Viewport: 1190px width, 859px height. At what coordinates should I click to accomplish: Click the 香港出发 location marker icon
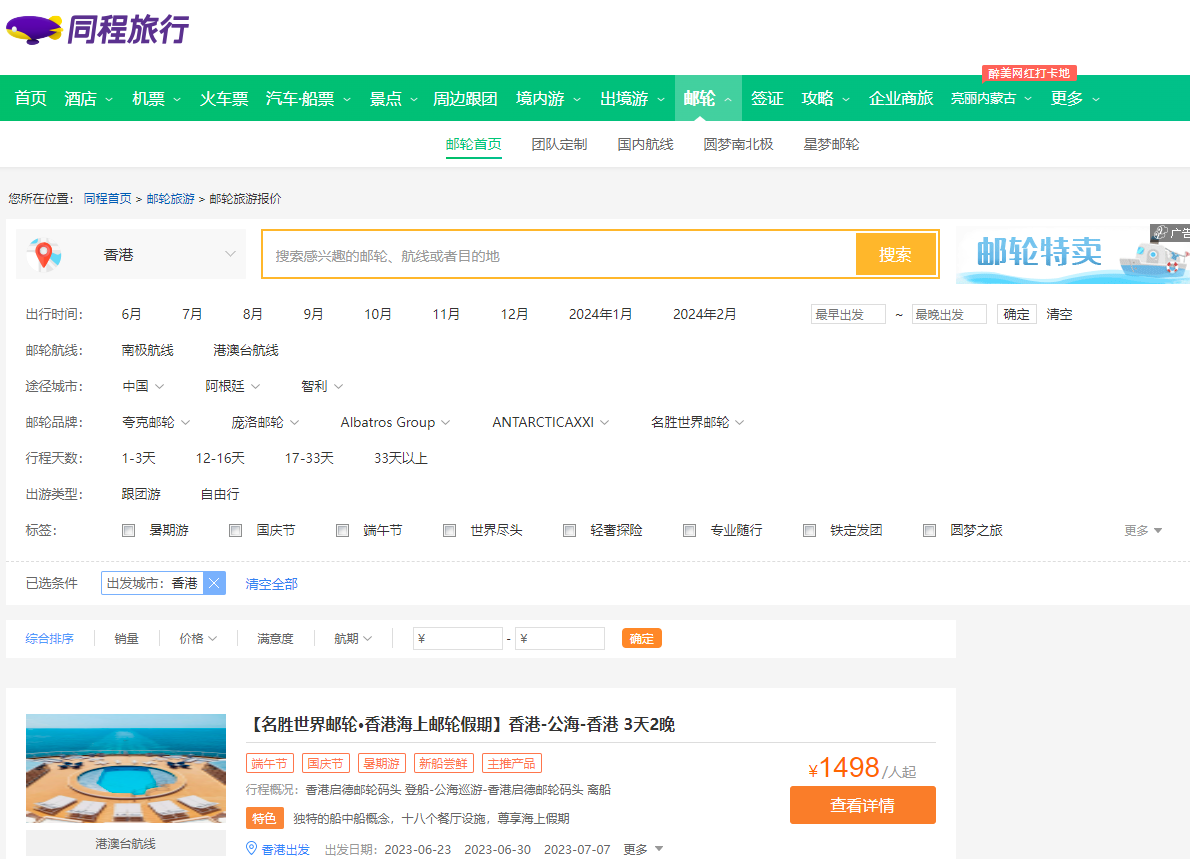[x=252, y=849]
